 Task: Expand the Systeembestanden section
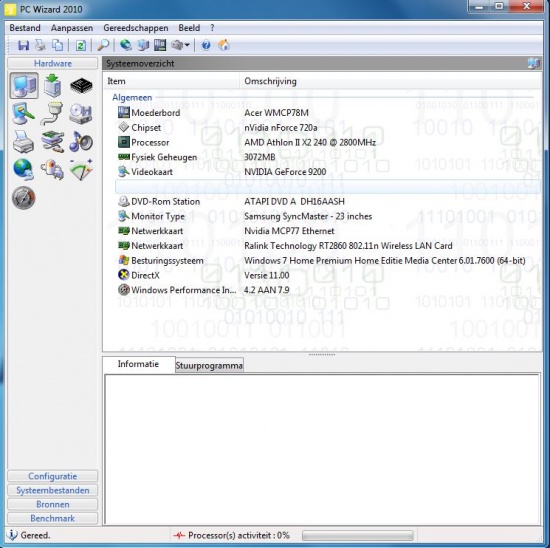pos(52,490)
